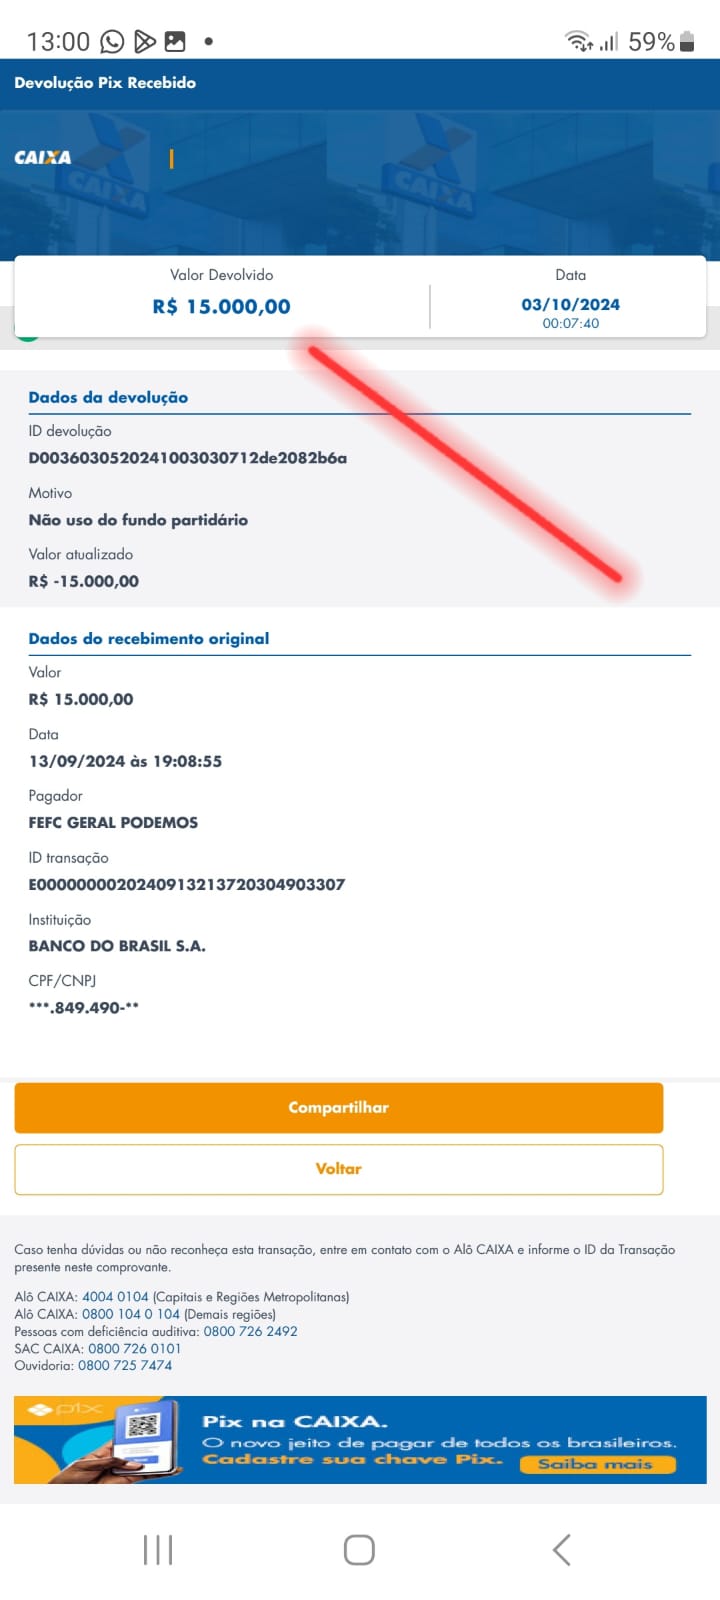720x1600 pixels.
Task: Tap the 0800 104 0 104 number
Action: 131,1314
